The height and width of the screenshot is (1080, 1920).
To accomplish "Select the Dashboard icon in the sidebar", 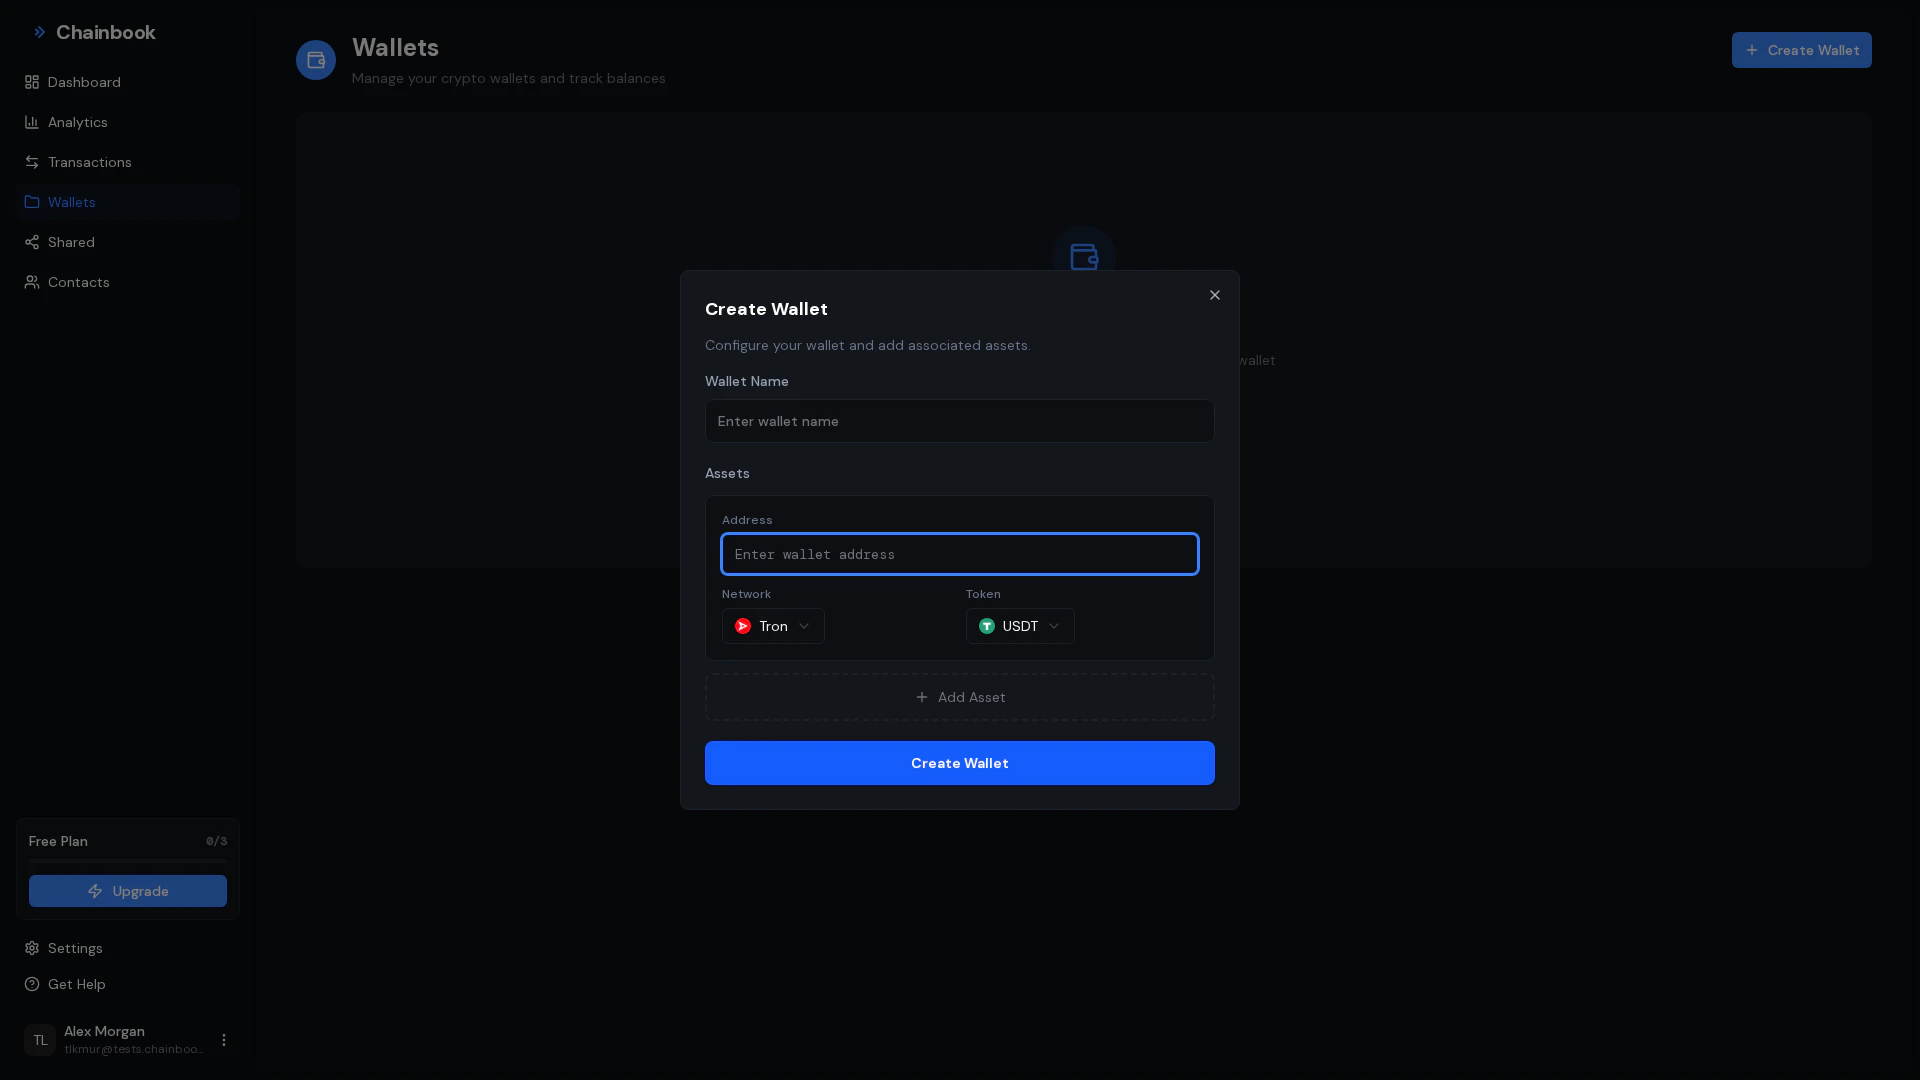I will coord(32,82).
